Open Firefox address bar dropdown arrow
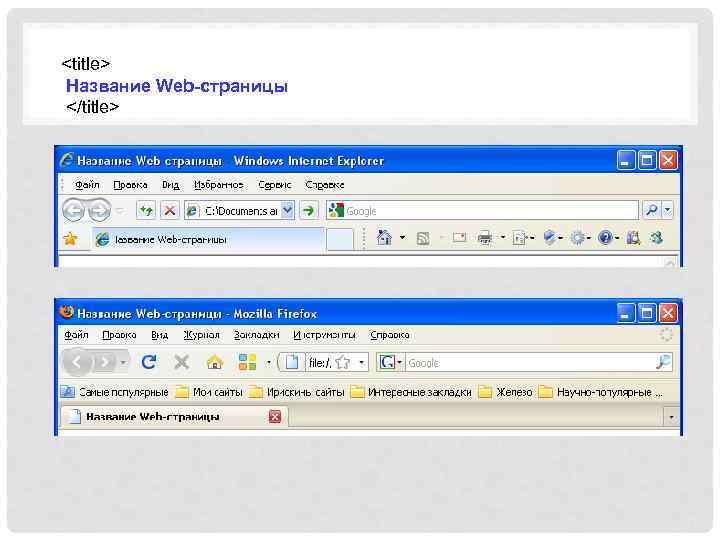This screenshot has width=720, height=540. coord(362,362)
